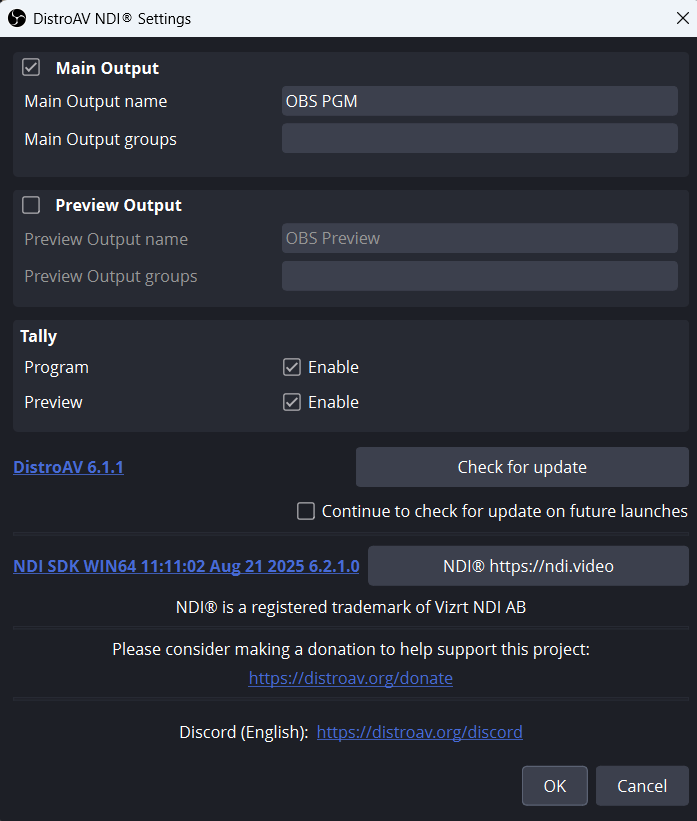The image size is (697, 821).
Task: Dismiss dialog with the Cancel button
Action: [642, 786]
